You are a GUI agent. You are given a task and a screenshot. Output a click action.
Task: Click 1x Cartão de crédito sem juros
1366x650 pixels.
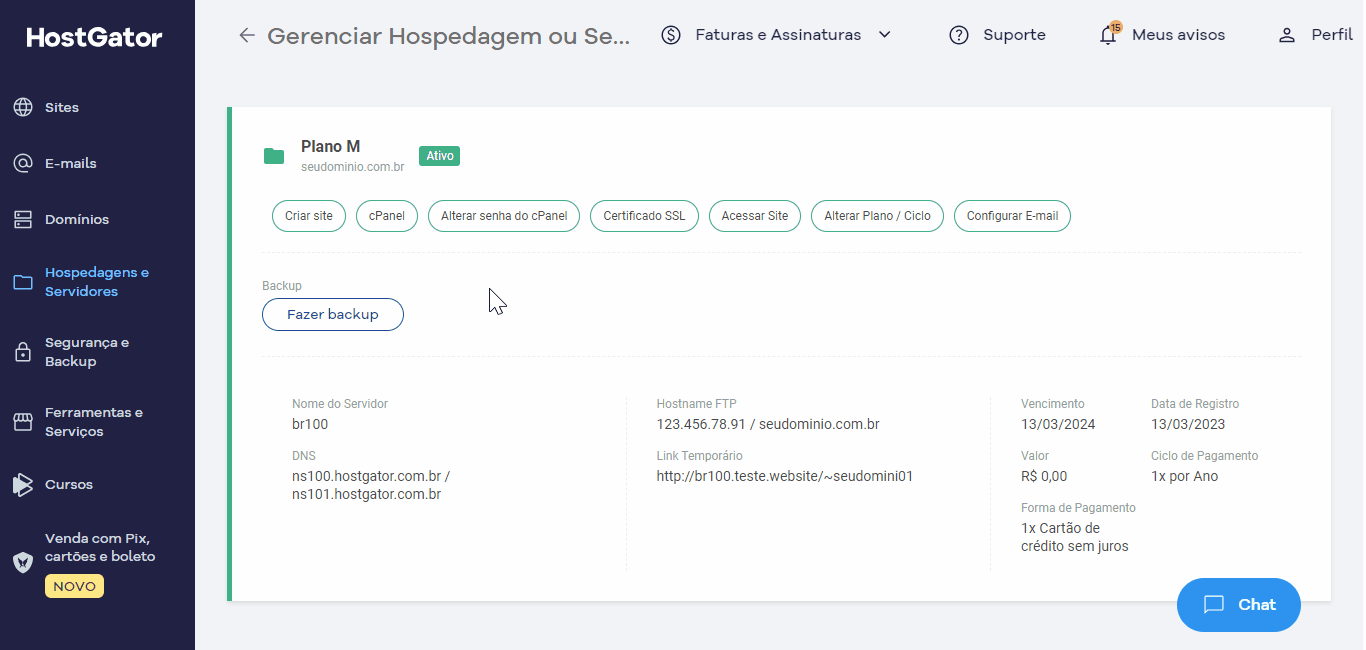click(1075, 537)
